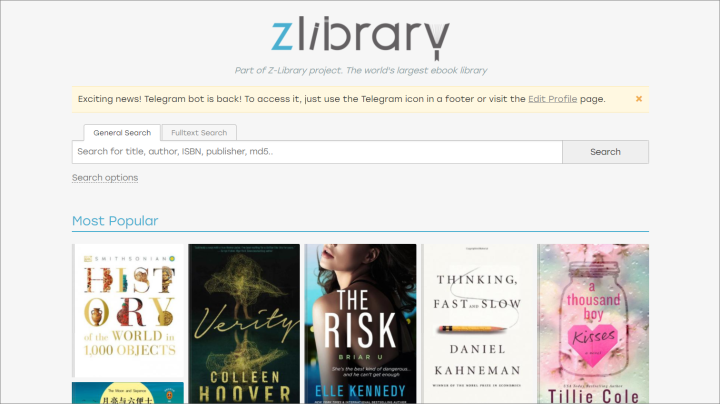Select The Risk by Elle Kennedy cover
Viewport: 720px width, 404px height.
pos(360,324)
